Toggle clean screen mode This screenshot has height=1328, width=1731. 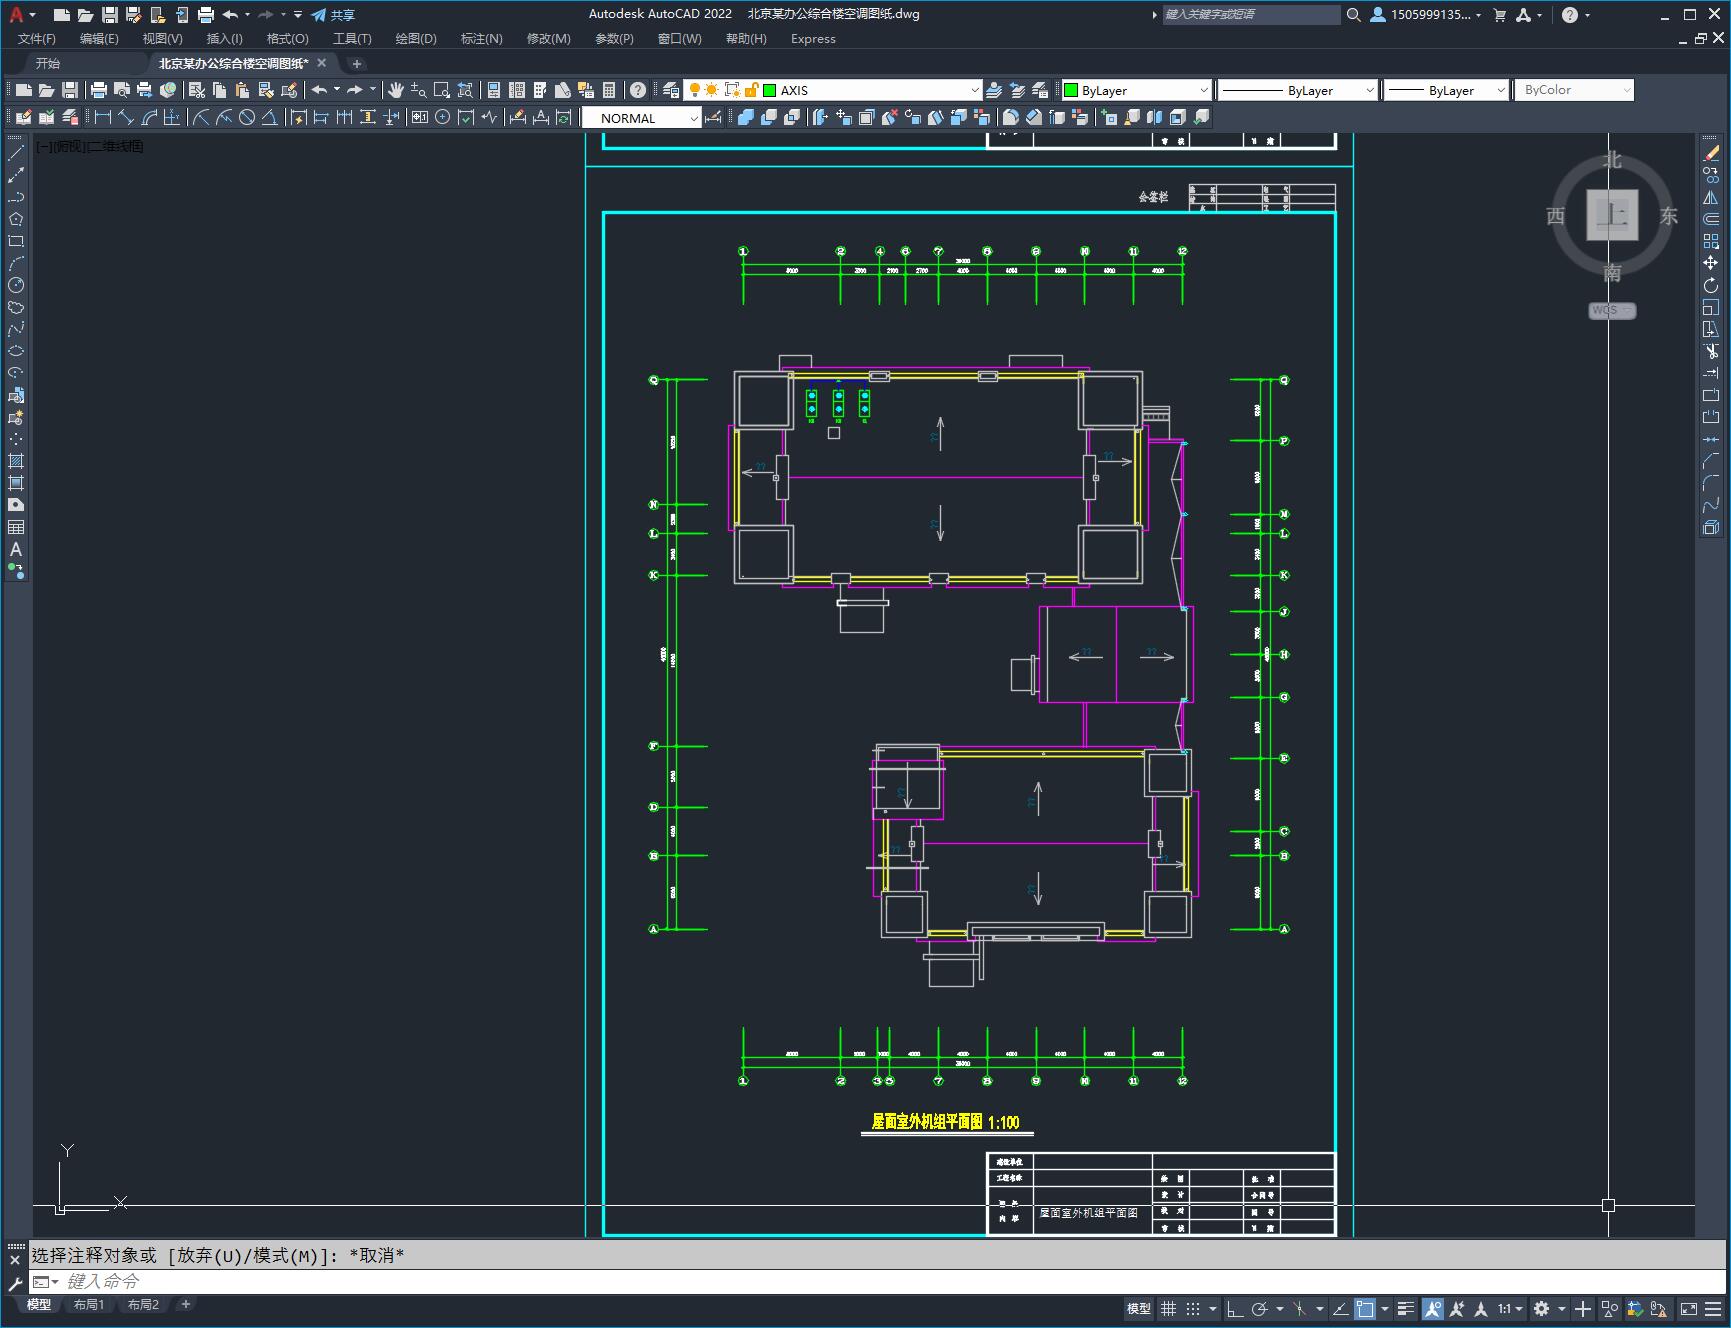(1689, 1308)
